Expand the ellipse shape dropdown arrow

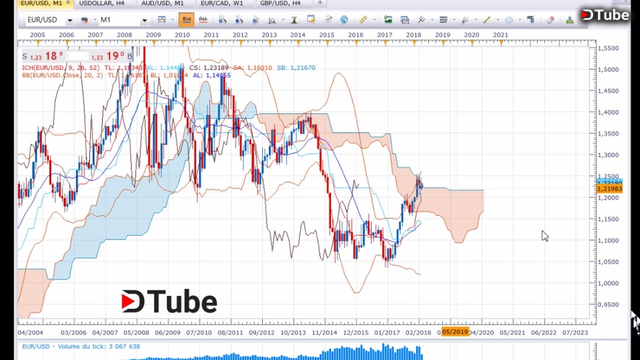(519, 20)
